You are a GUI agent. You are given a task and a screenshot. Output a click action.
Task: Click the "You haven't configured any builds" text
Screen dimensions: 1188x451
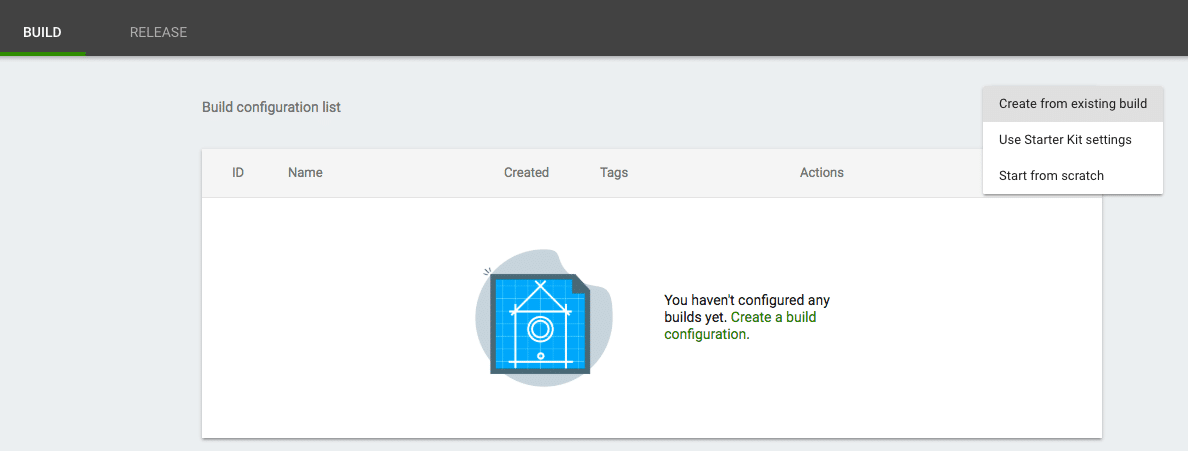pos(747,300)
